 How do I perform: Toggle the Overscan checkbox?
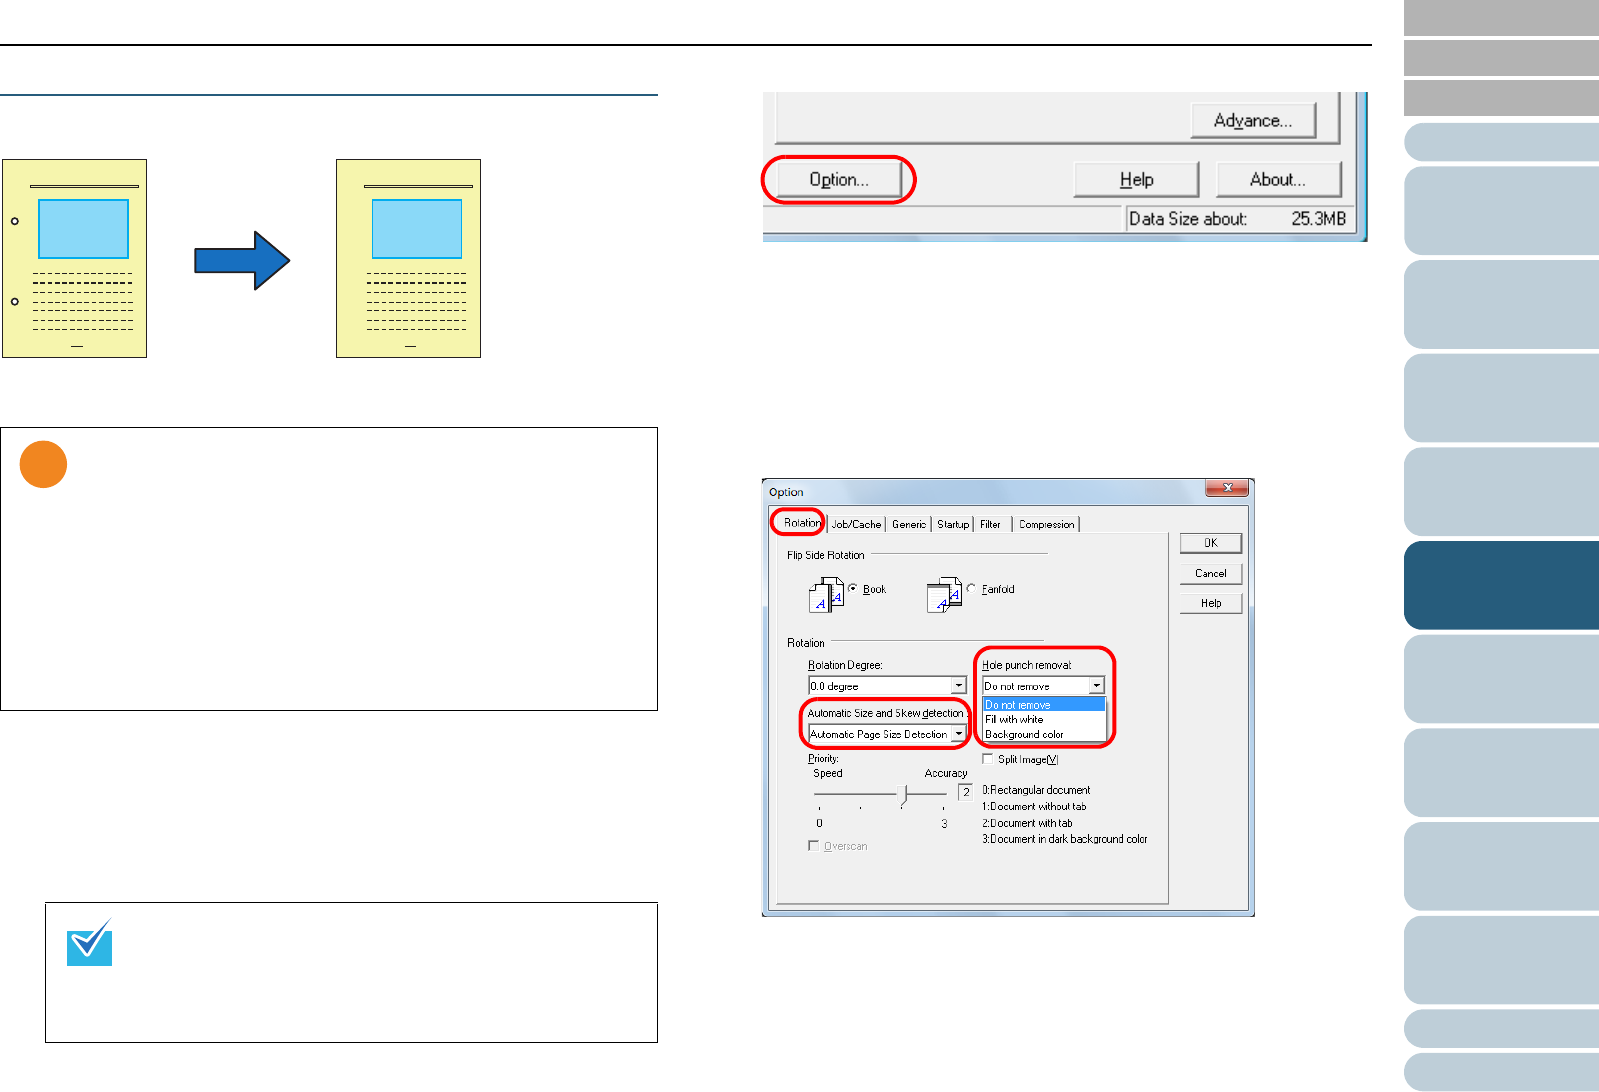[813, 846]
